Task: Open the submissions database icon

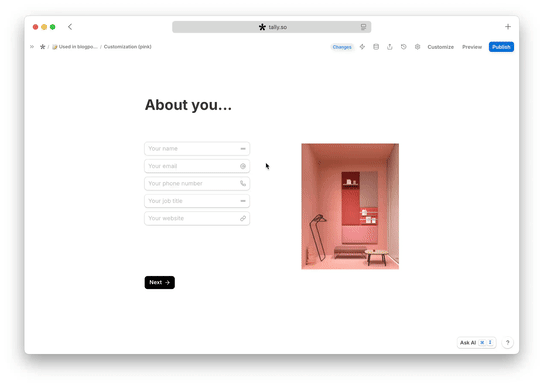Action: 376,47
